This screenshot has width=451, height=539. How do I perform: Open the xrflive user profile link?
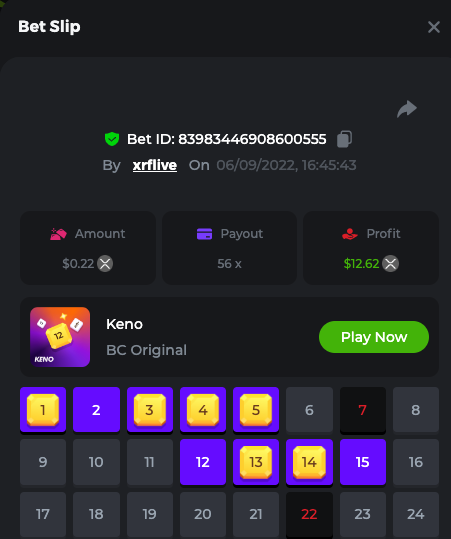point(155,165)
